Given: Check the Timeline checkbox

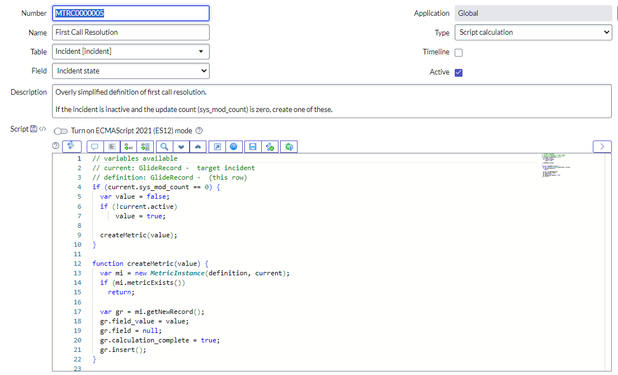Looking at the screenshot, I should tap(458, 52).
